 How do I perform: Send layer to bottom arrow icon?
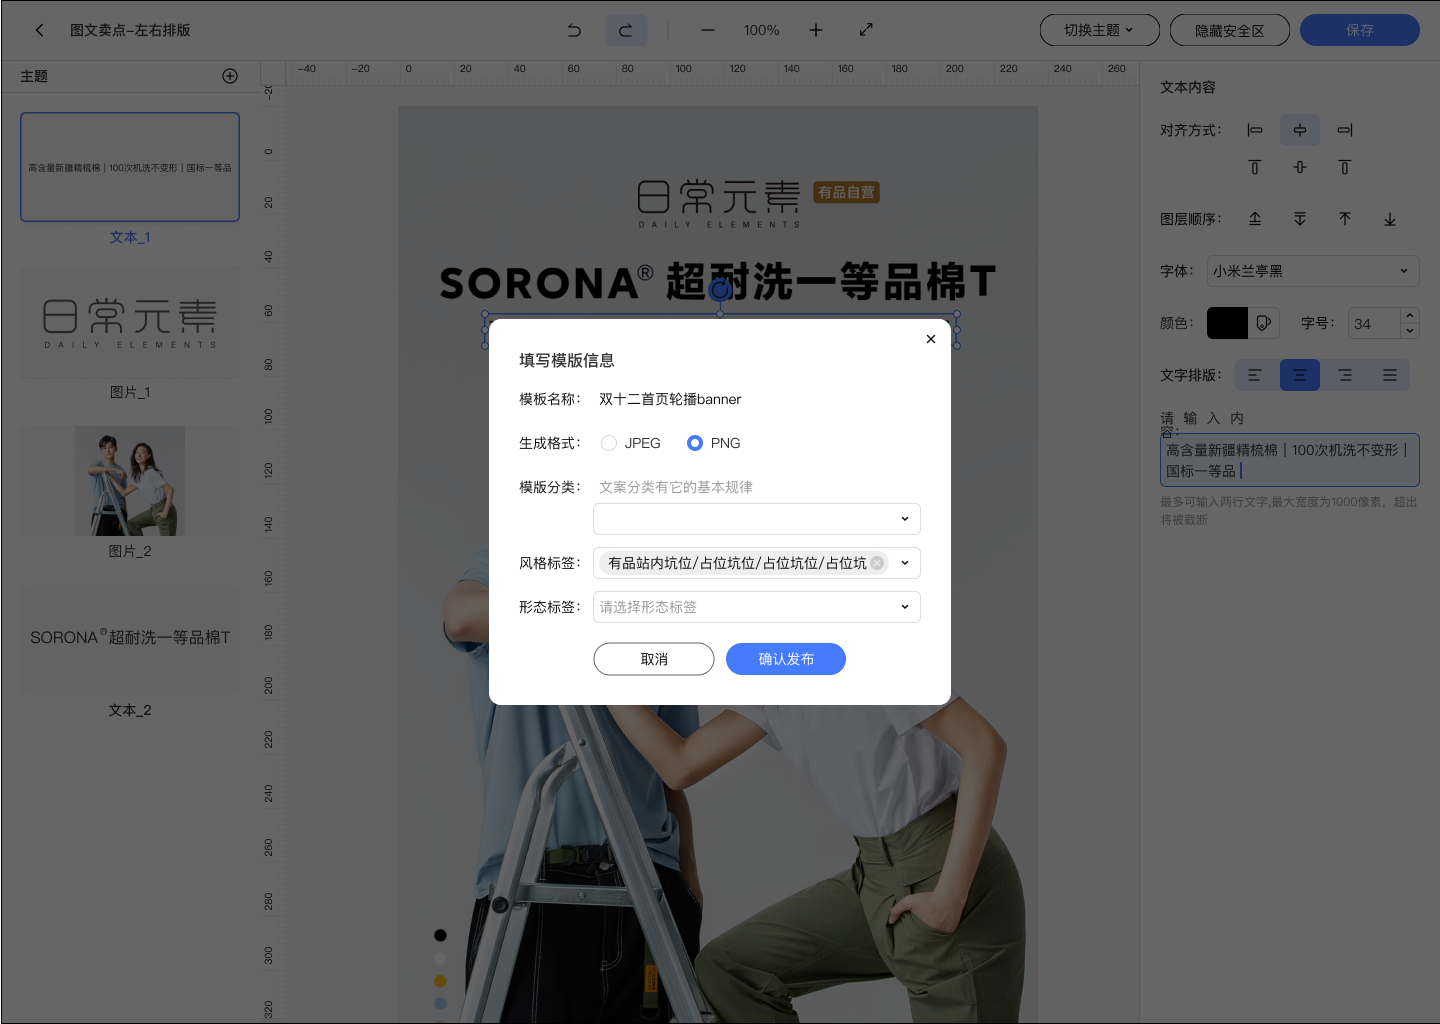pyautogui.click(x=1390, y=219)
